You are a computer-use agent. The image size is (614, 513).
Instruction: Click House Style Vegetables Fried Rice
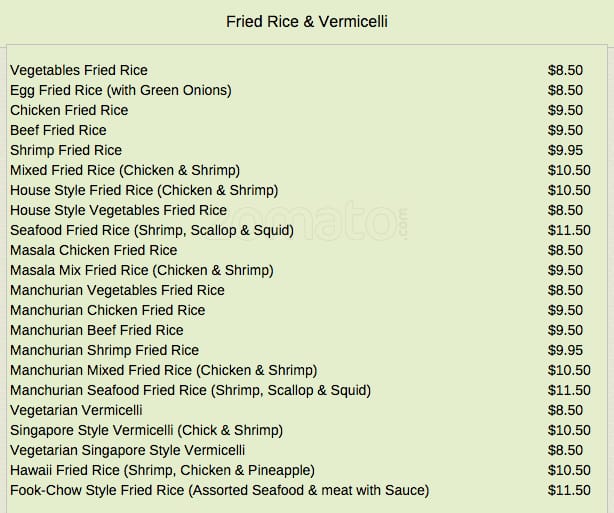tap(118, 210)
